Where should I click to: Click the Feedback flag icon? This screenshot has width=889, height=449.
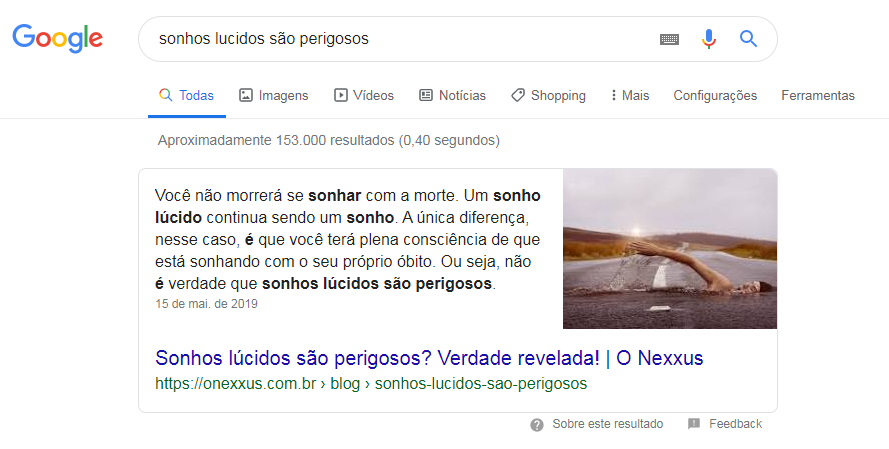pos(694,423)
